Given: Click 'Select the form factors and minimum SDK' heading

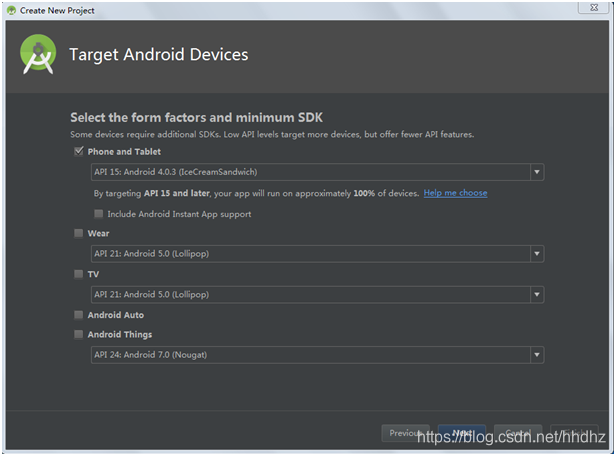Looking at the screenshot, I should click(196, 117).
